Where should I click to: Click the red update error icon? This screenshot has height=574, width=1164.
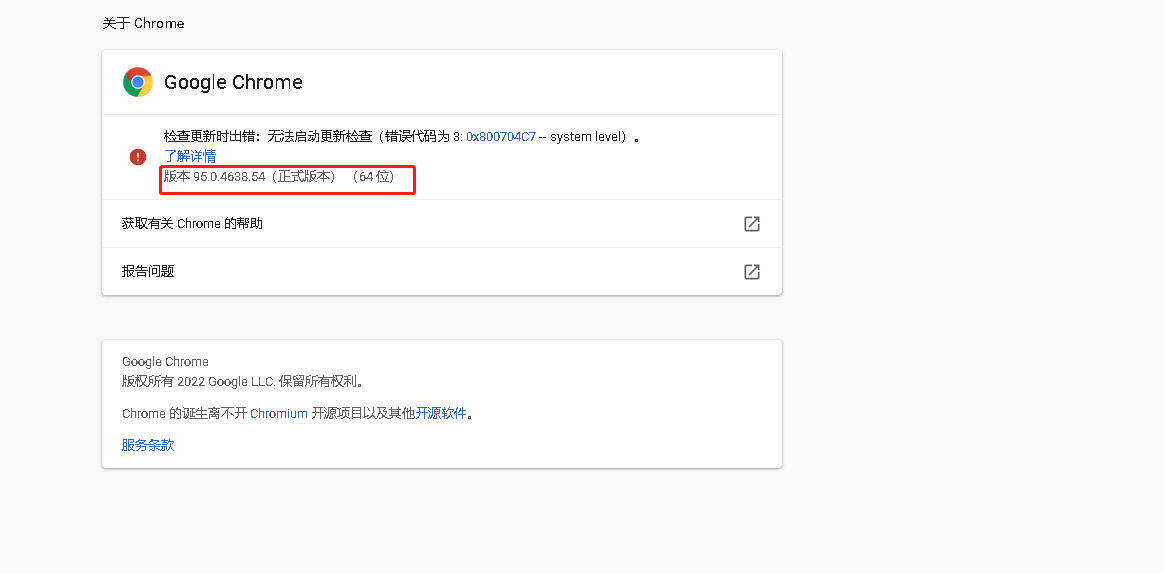click(137, 157)
